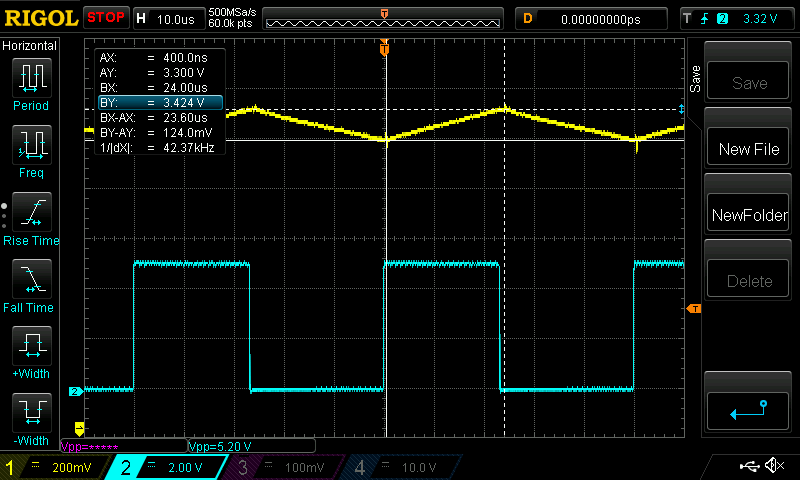800x480 pixels.
Task: Choose the Fall Time measurement icon
Action: 30,280
